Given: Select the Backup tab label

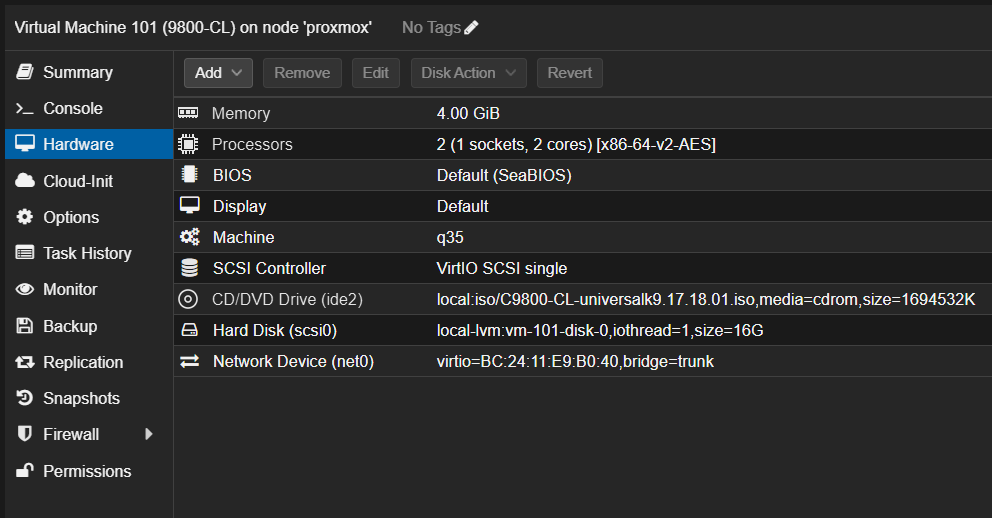Looking at the screenshot, I should point(70,326).
